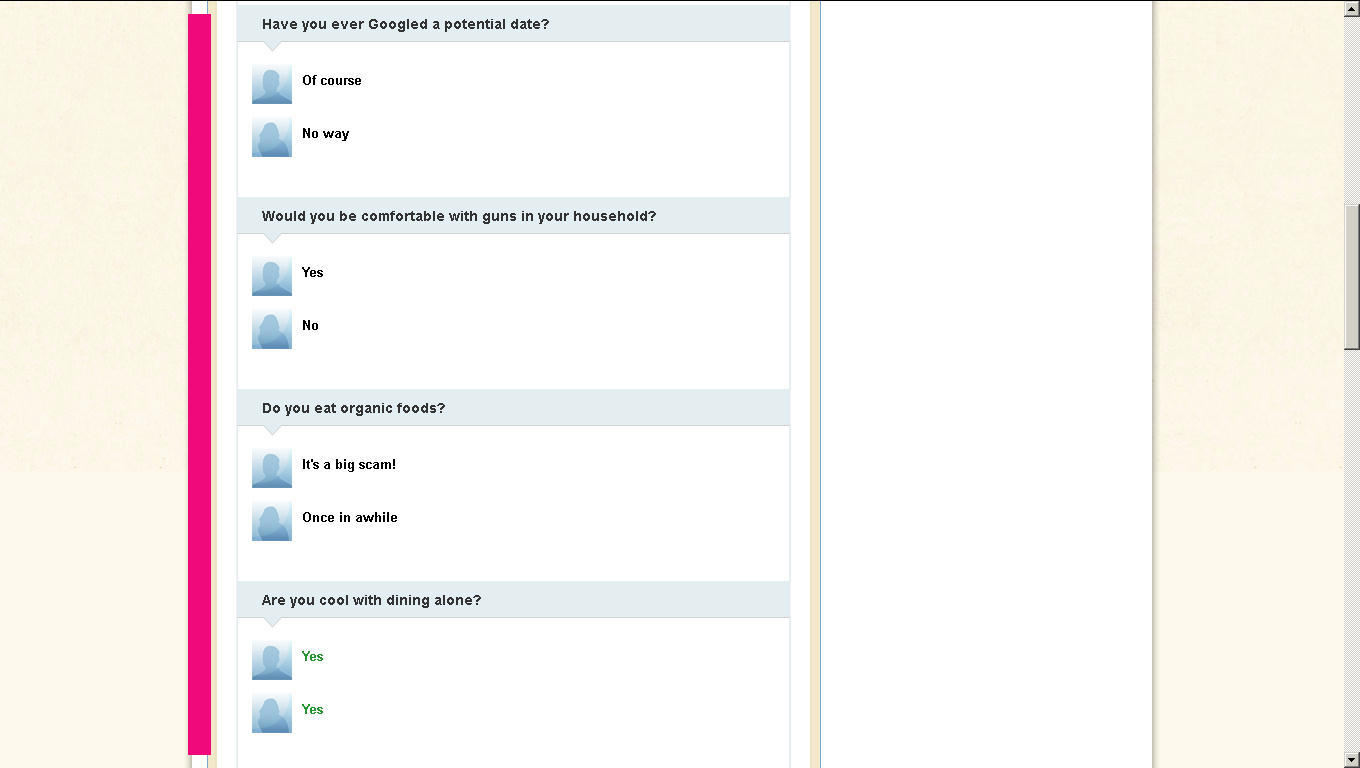Click the "Are you cool with dining alone?" header

[371, 600]
